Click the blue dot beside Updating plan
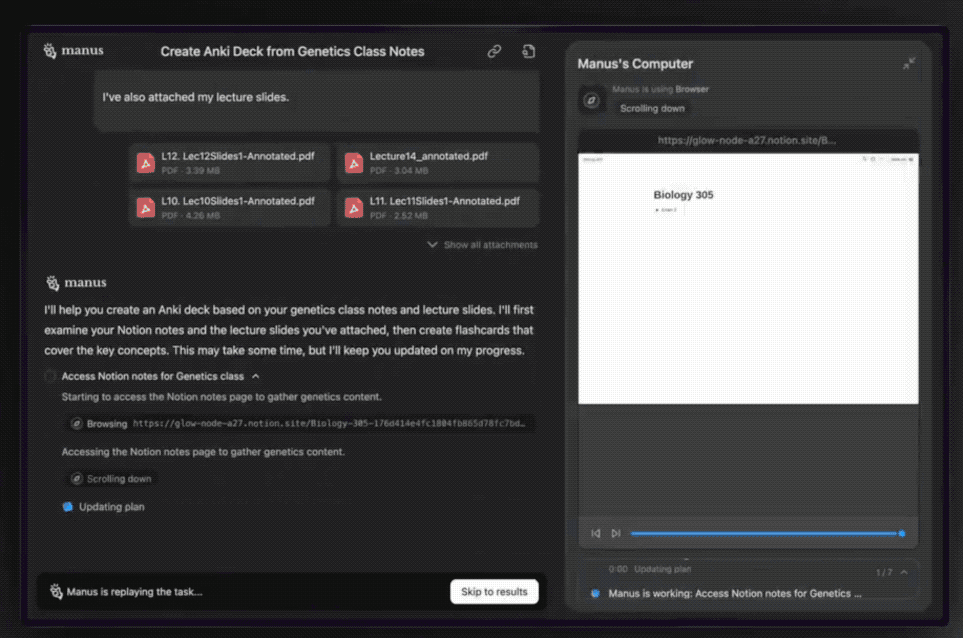This screenshot has width=963, height=638. (x=68, y=507)
